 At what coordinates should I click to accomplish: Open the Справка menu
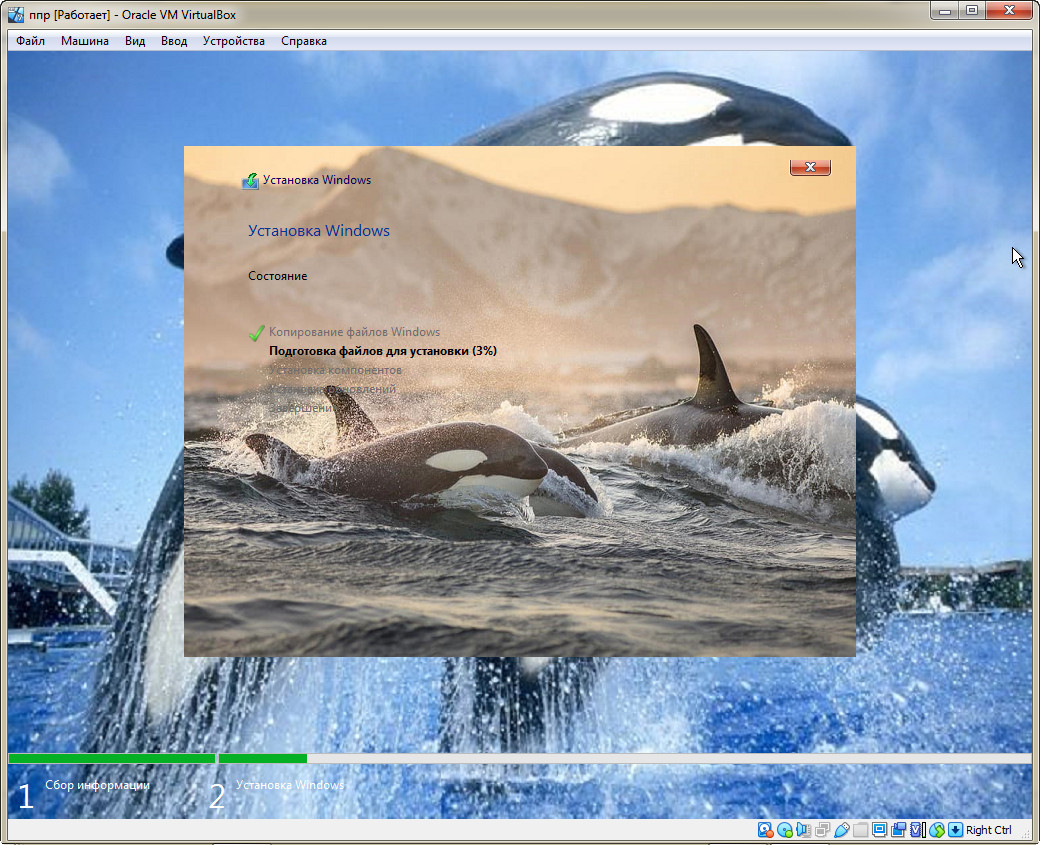pos(304,41)
